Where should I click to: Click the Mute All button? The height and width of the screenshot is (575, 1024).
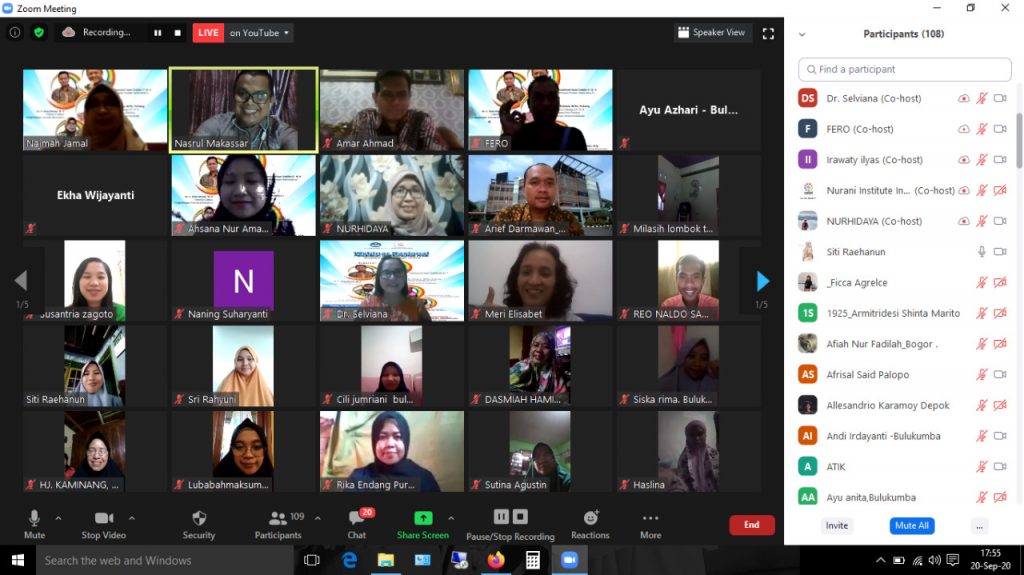911,525
